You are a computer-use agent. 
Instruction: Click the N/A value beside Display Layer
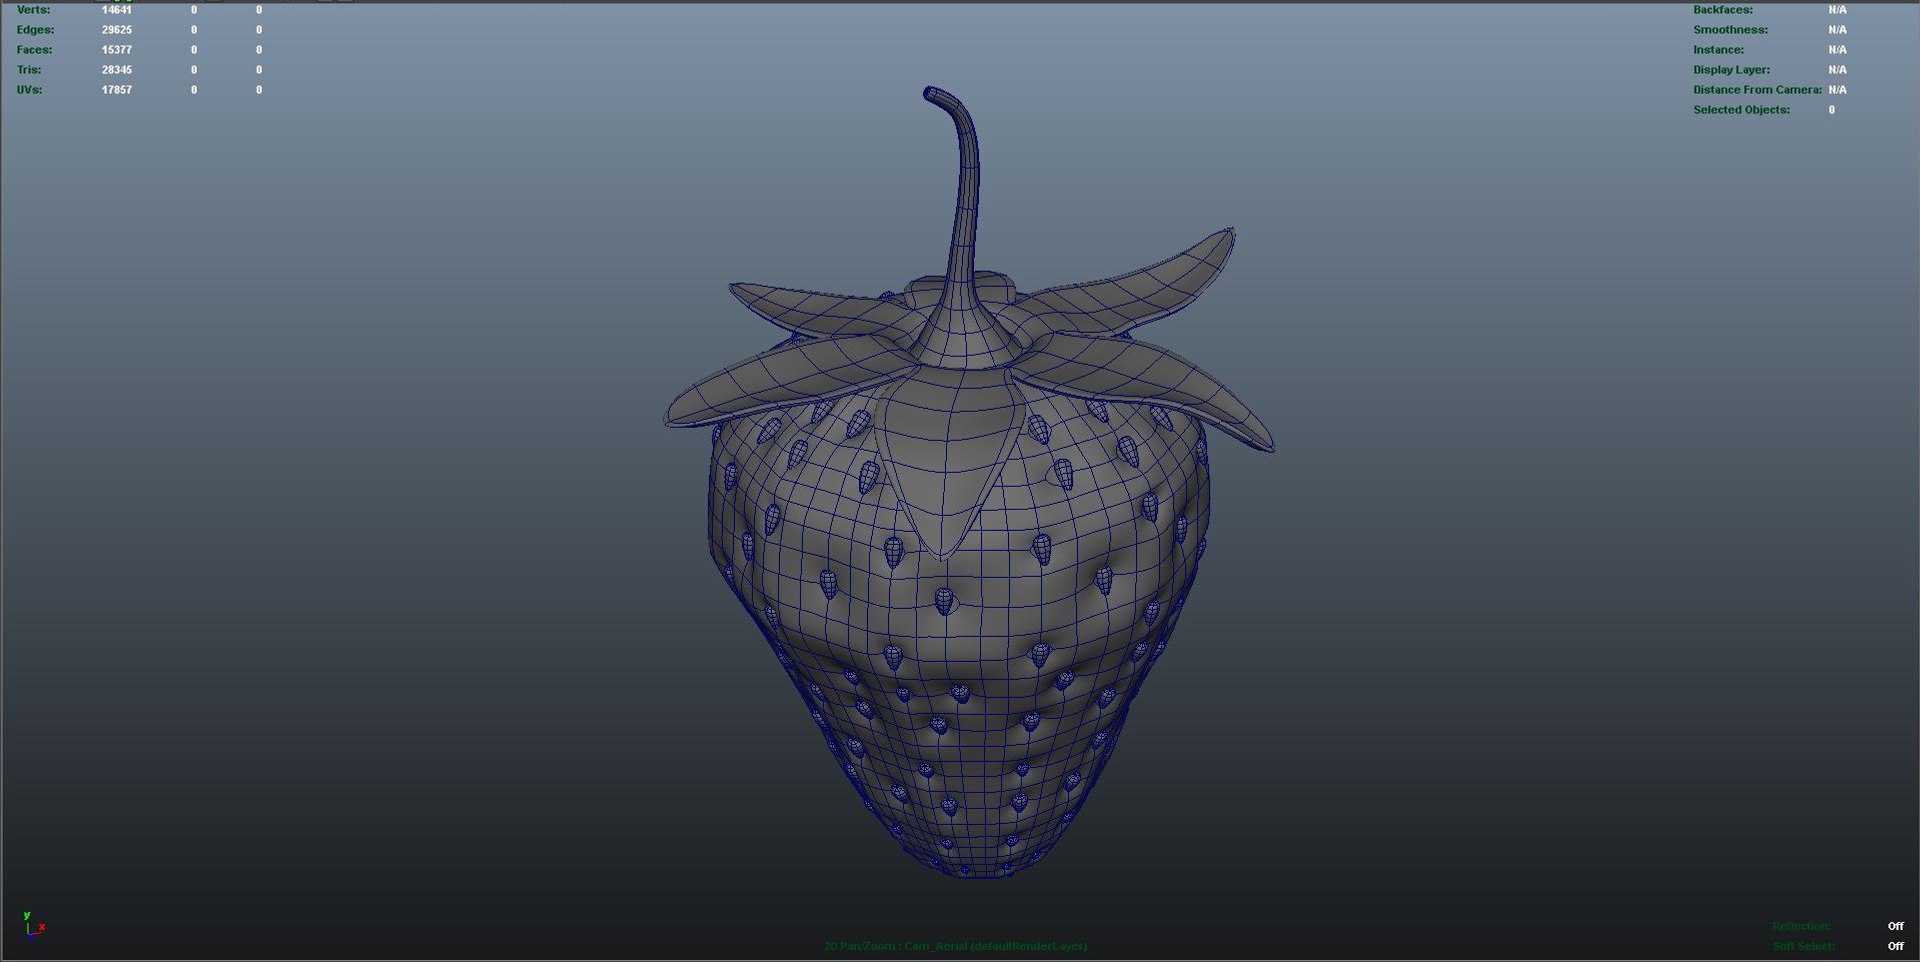point(1837,70)
